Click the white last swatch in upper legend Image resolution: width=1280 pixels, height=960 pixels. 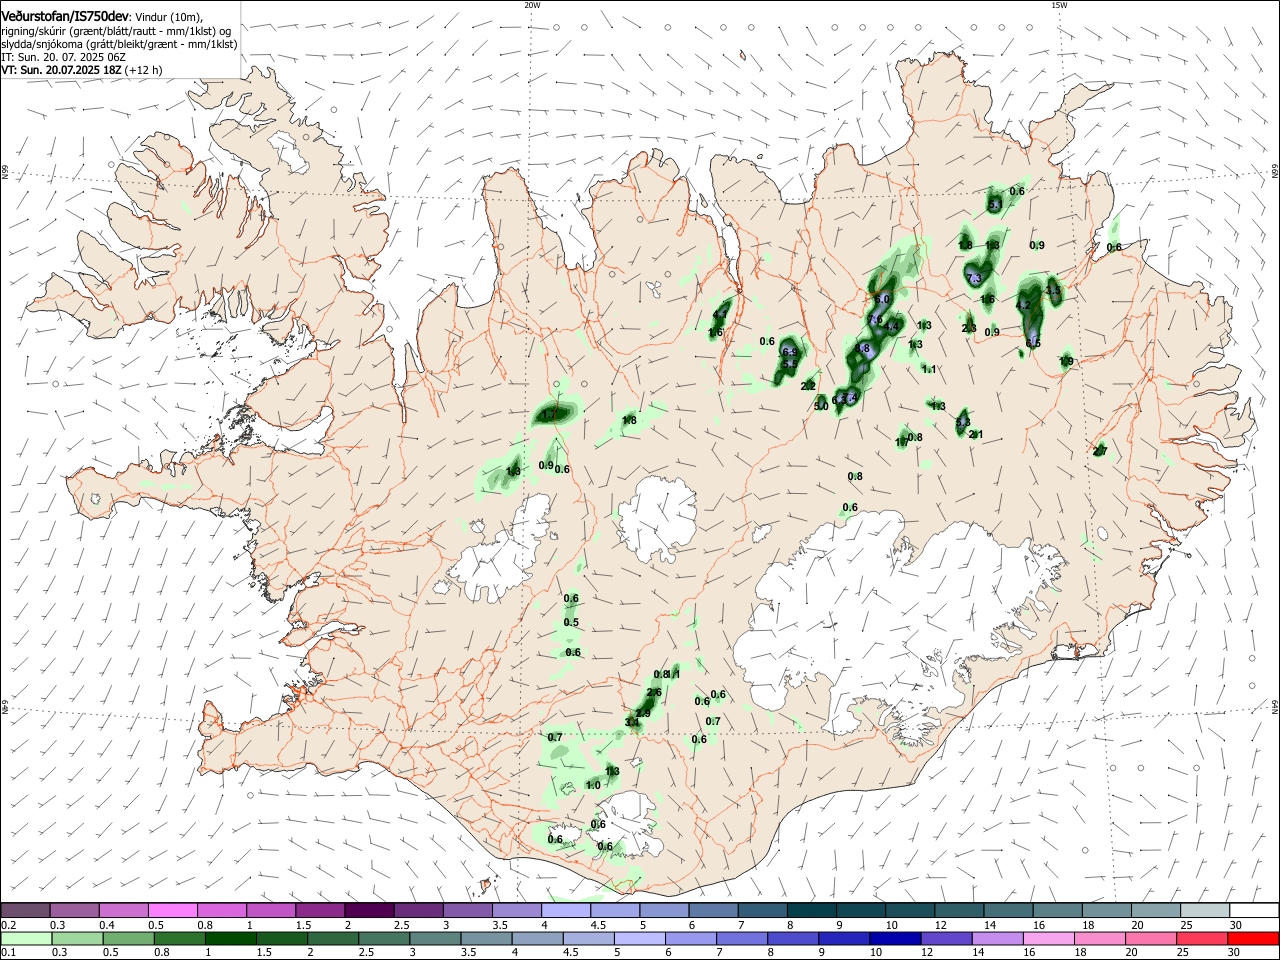point(1253,911)
